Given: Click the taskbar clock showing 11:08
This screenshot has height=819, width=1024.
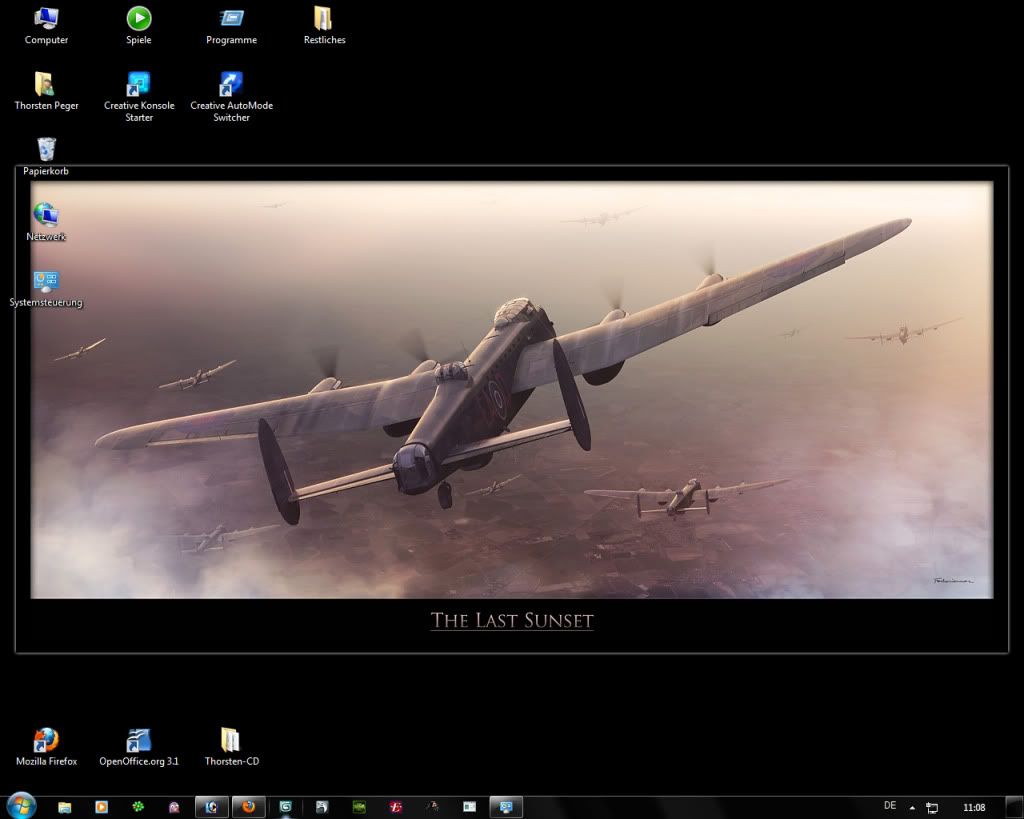Looking at the screenshot, I should tap(973, 808).
